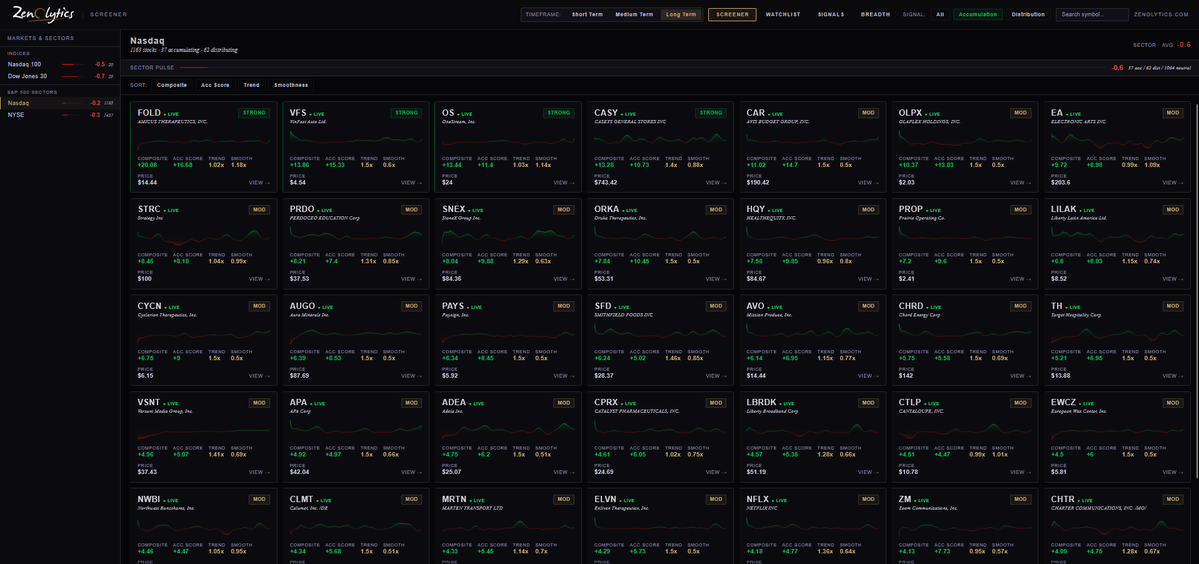Image resolution: width=1199 pixels, height=564 pixels.
Task: Select the Long Term timeframe
Action: click(681, 15)
